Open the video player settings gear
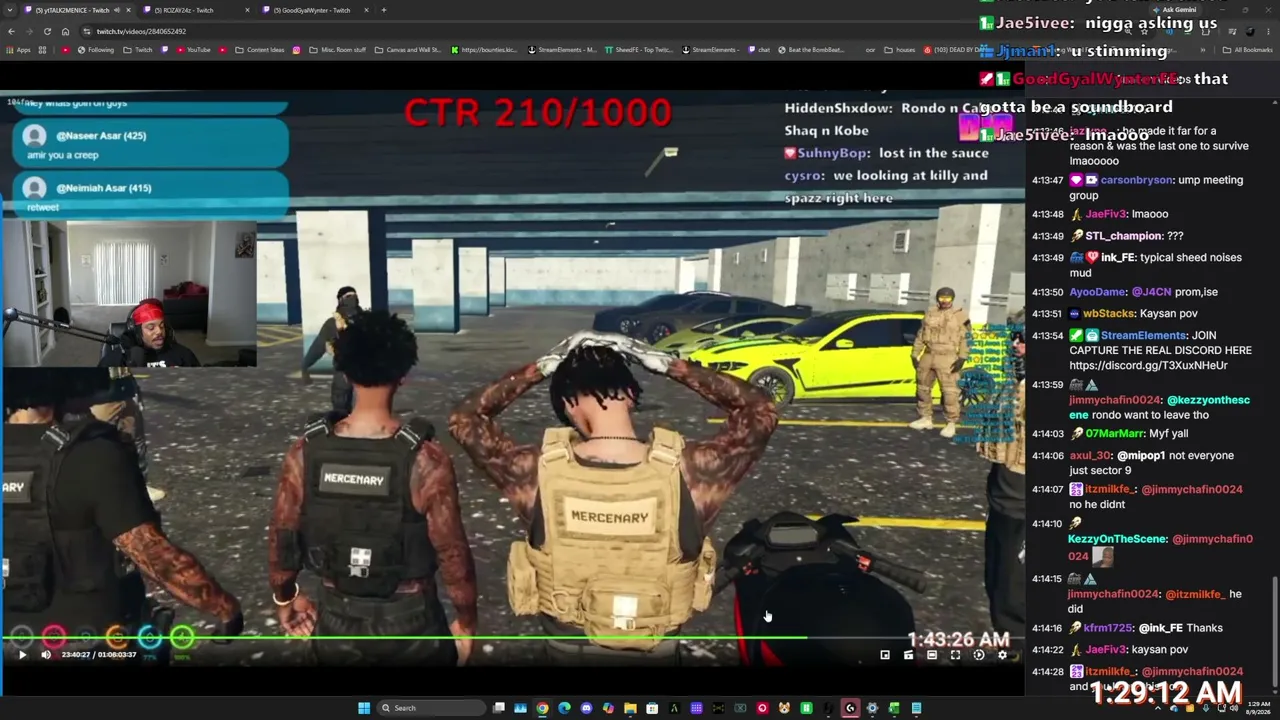The image size is (1280, 720). tap(1002, 655)
